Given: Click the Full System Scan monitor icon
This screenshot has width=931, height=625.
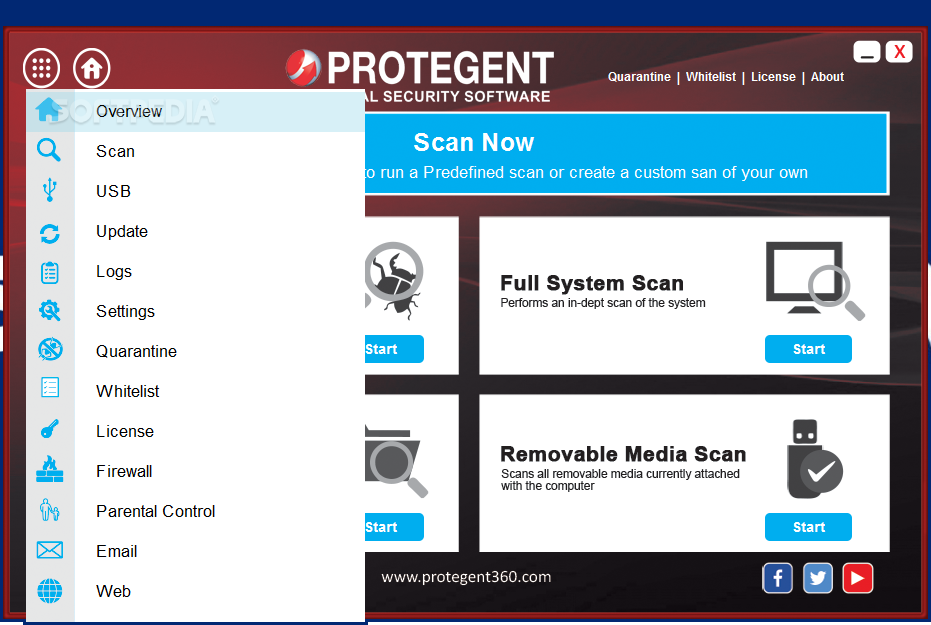Looking at the screenshot, I should (815, 280).
